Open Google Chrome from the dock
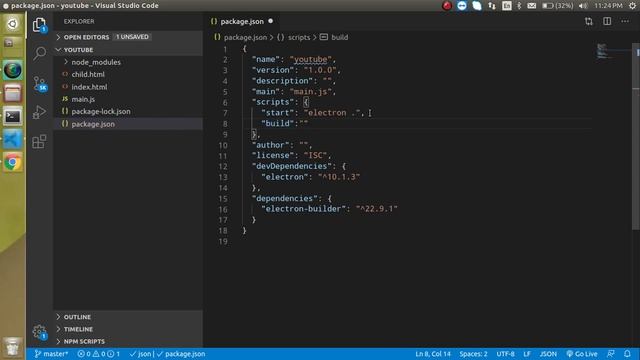Viewport: 640px width, 360px height. coord(13,162)
